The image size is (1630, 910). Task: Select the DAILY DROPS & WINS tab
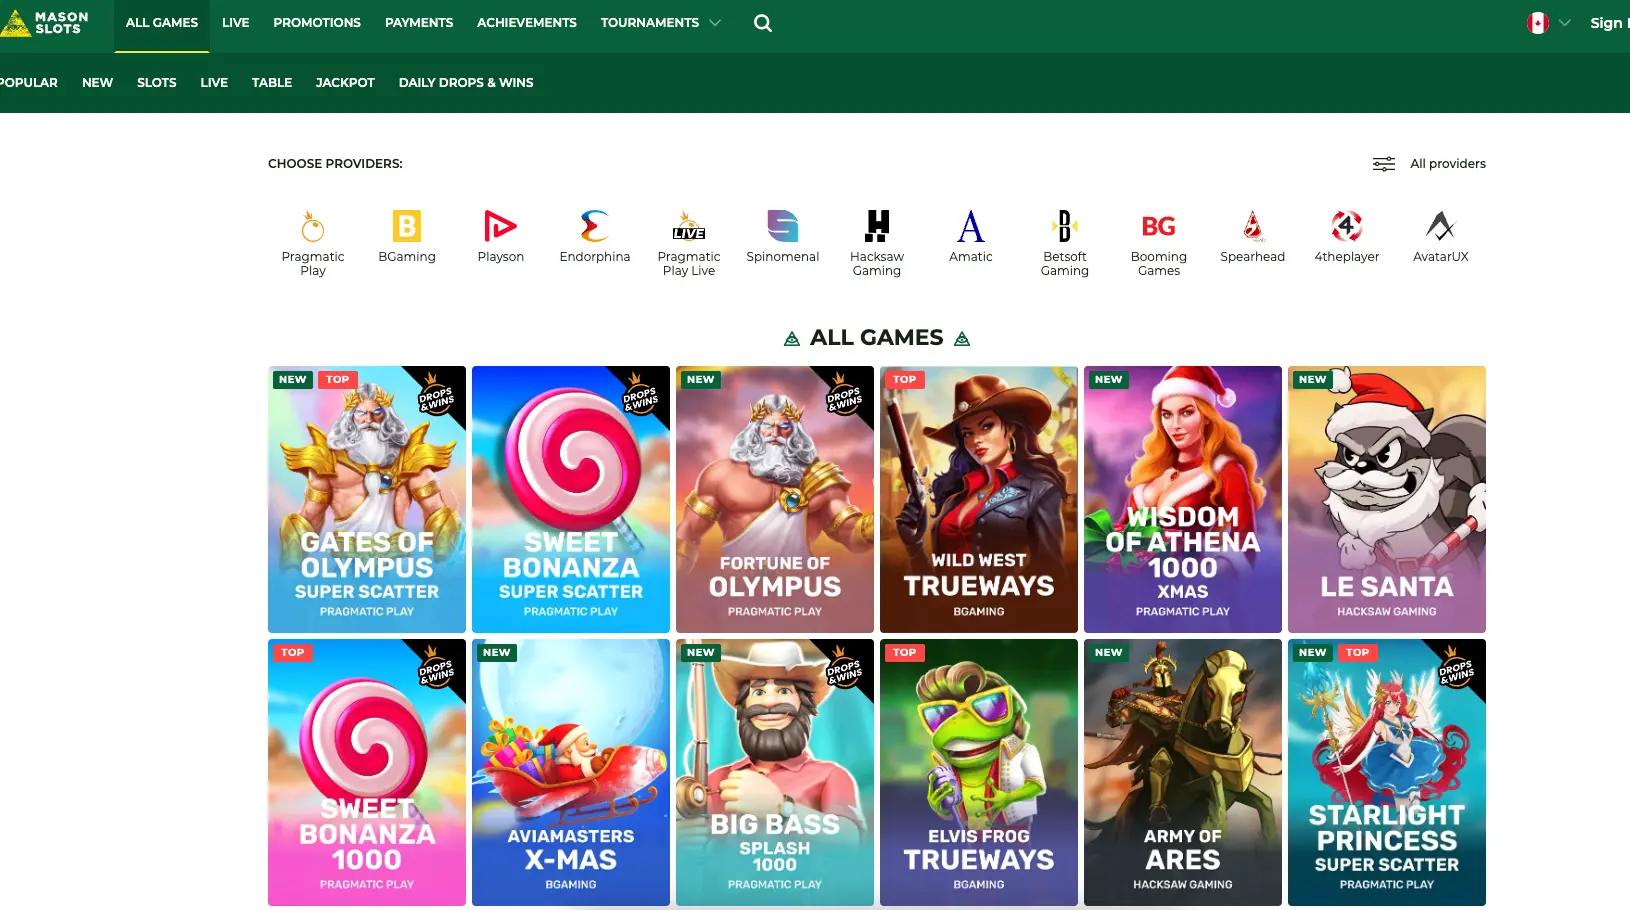coord(466,82)
